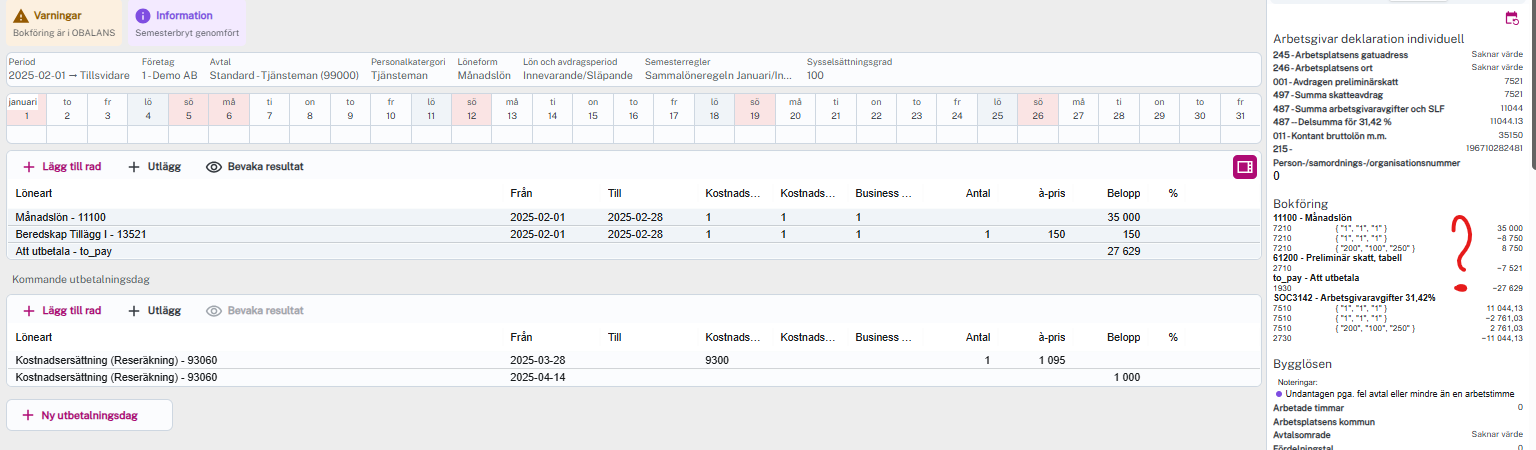Click the Belopp column header in upper table
1536x450 pixels.
pos(1122,193)
